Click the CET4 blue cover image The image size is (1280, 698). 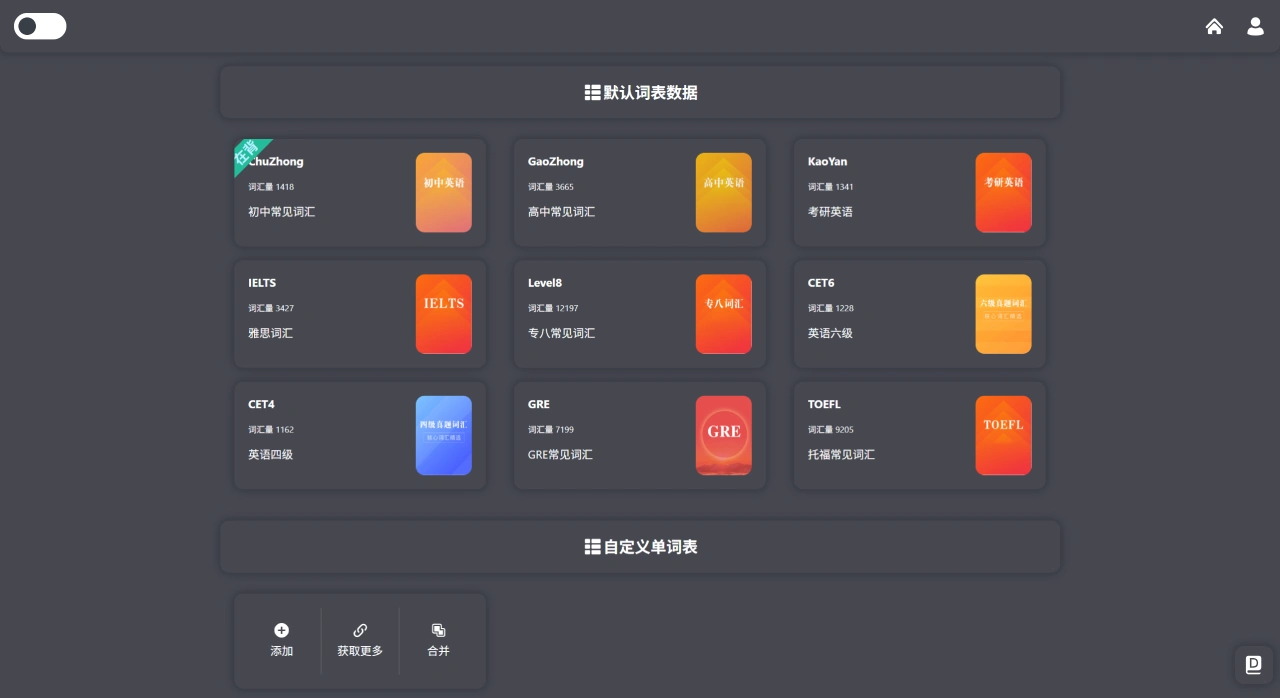(x=443, y=435)
